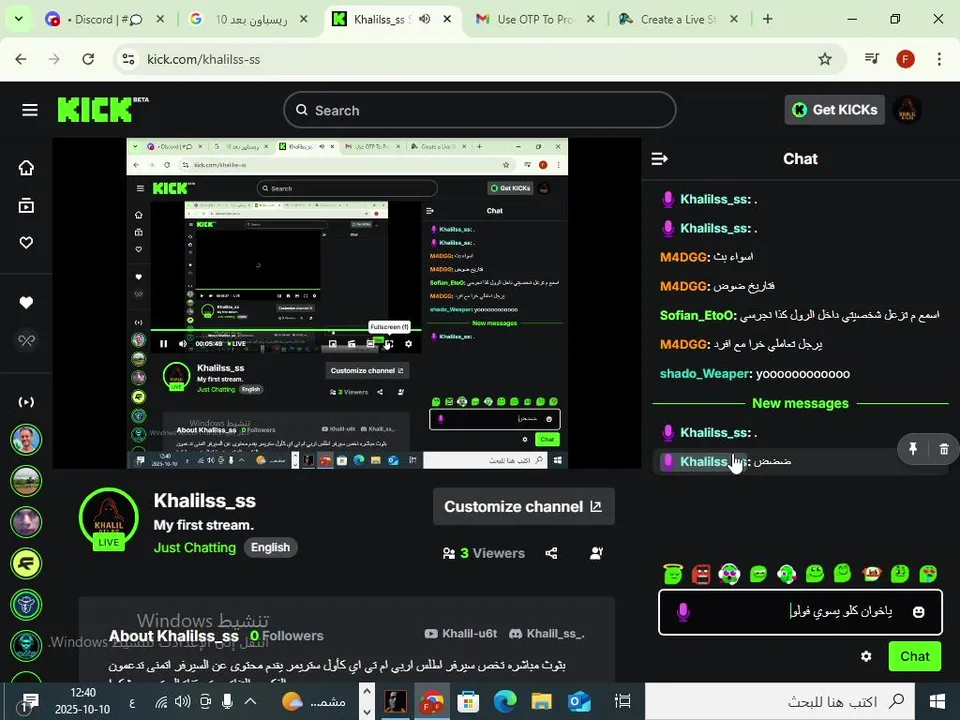
Task: Open File Explorer from taskbar
Action: click(541, 702)
